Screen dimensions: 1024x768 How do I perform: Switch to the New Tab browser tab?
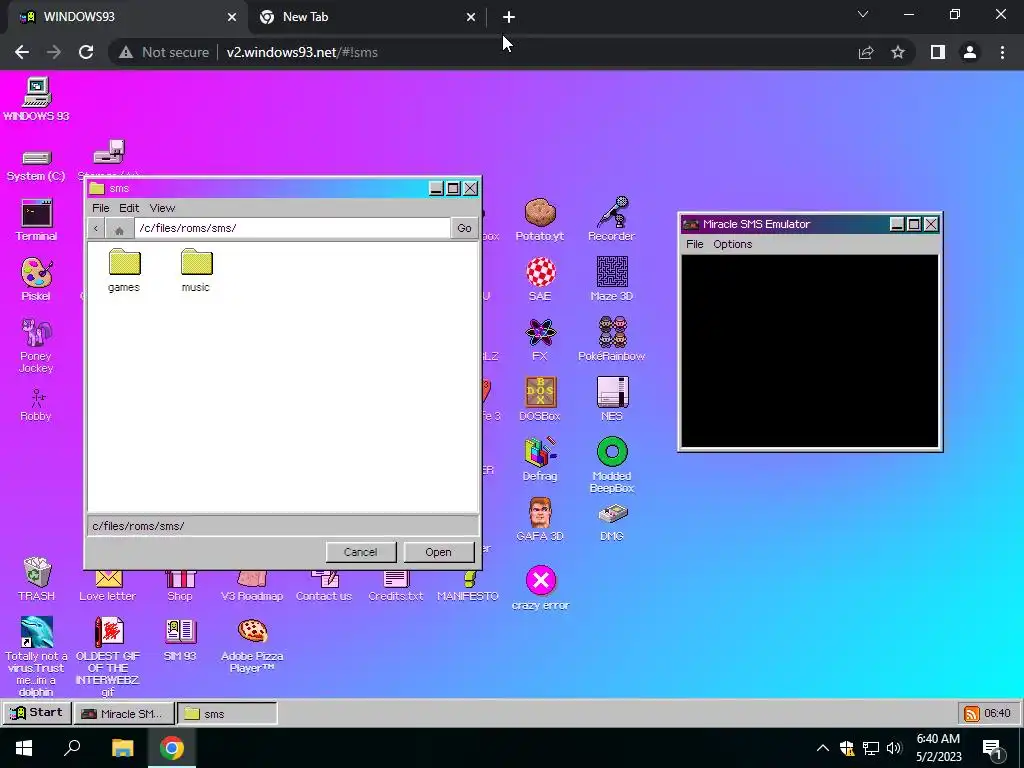pyautogui.click(x=366, y=17)
